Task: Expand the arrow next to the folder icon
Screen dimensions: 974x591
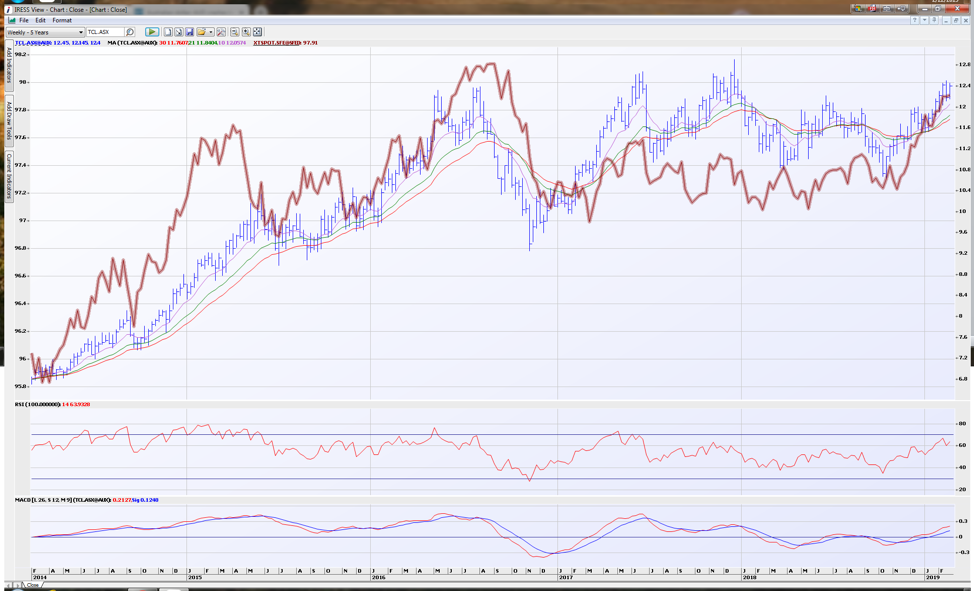Action: pos(210,32)
